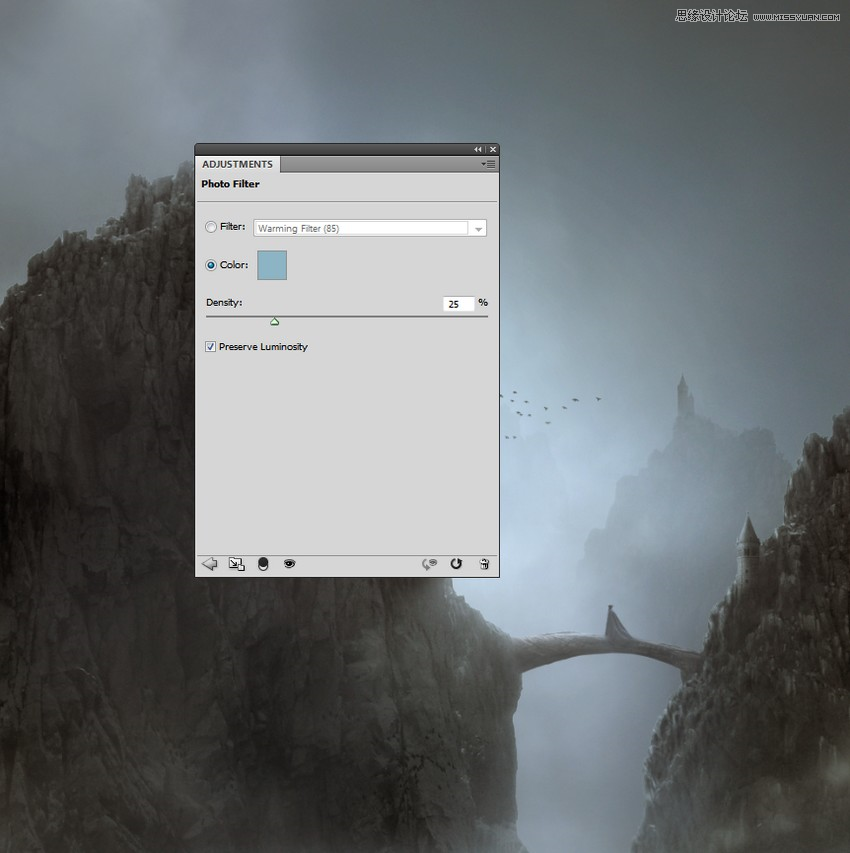Click the Density percentage input field
The width and height of the screenshot is (850, 853).
click(x=458, y=304)
